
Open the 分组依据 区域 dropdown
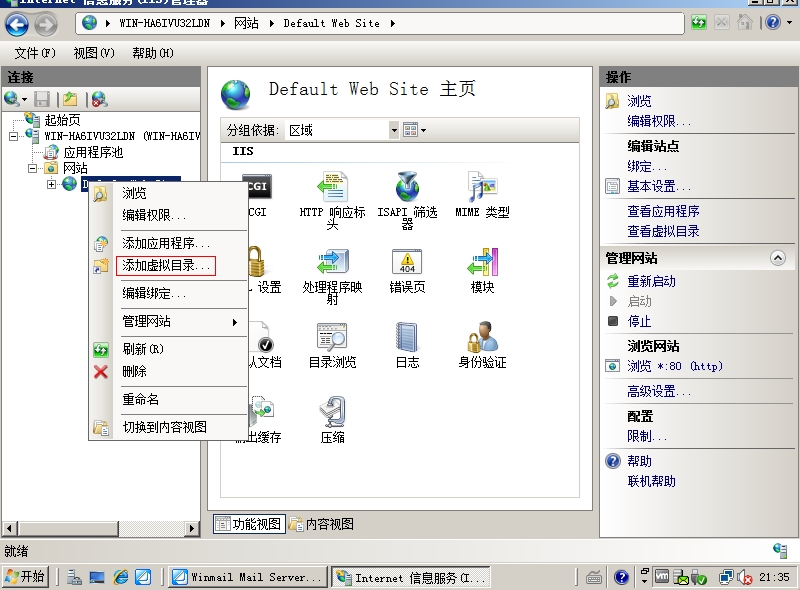click(x=393, y=130)
